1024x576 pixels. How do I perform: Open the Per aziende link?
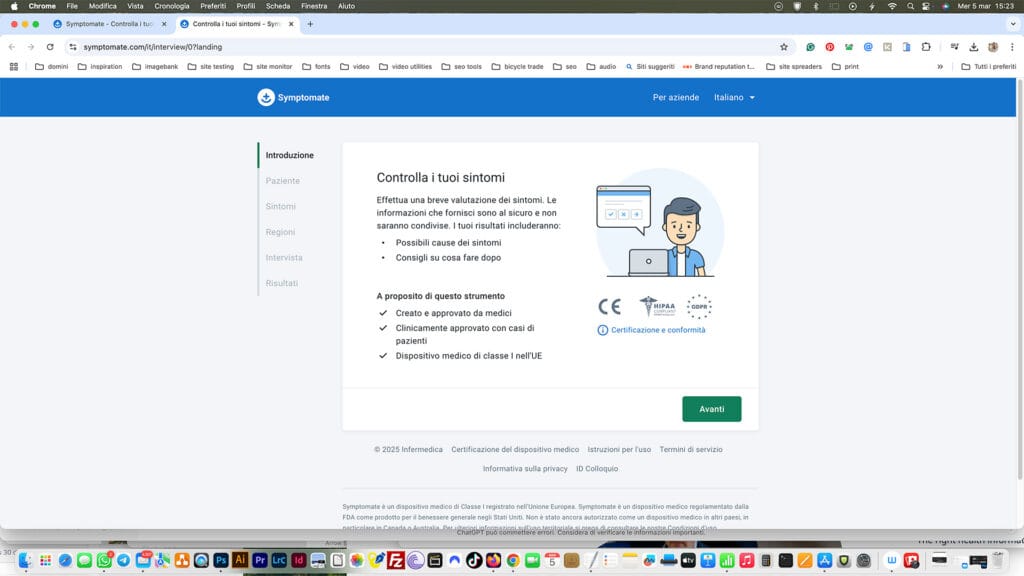[676, 97]
